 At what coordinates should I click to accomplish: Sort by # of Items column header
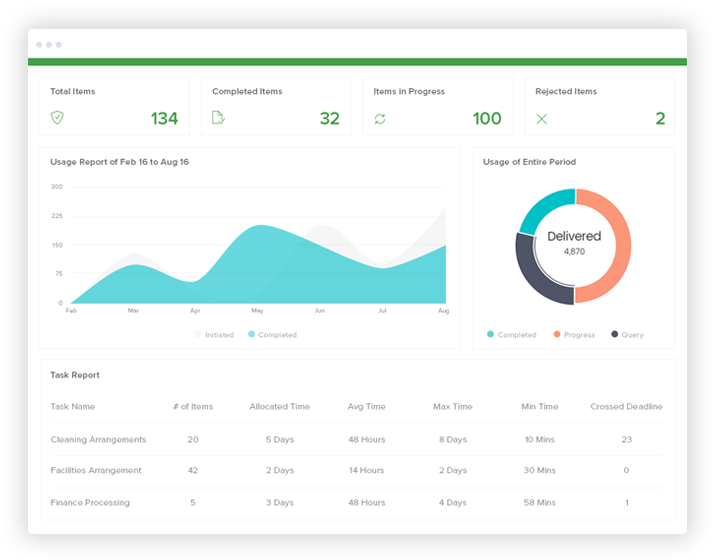click(193, 406)
